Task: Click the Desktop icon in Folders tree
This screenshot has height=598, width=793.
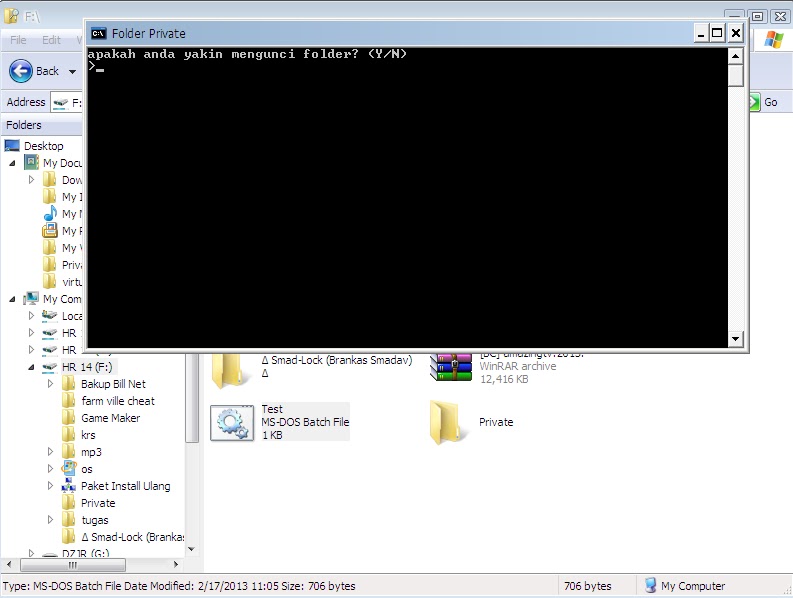Action: click(12, 146)
